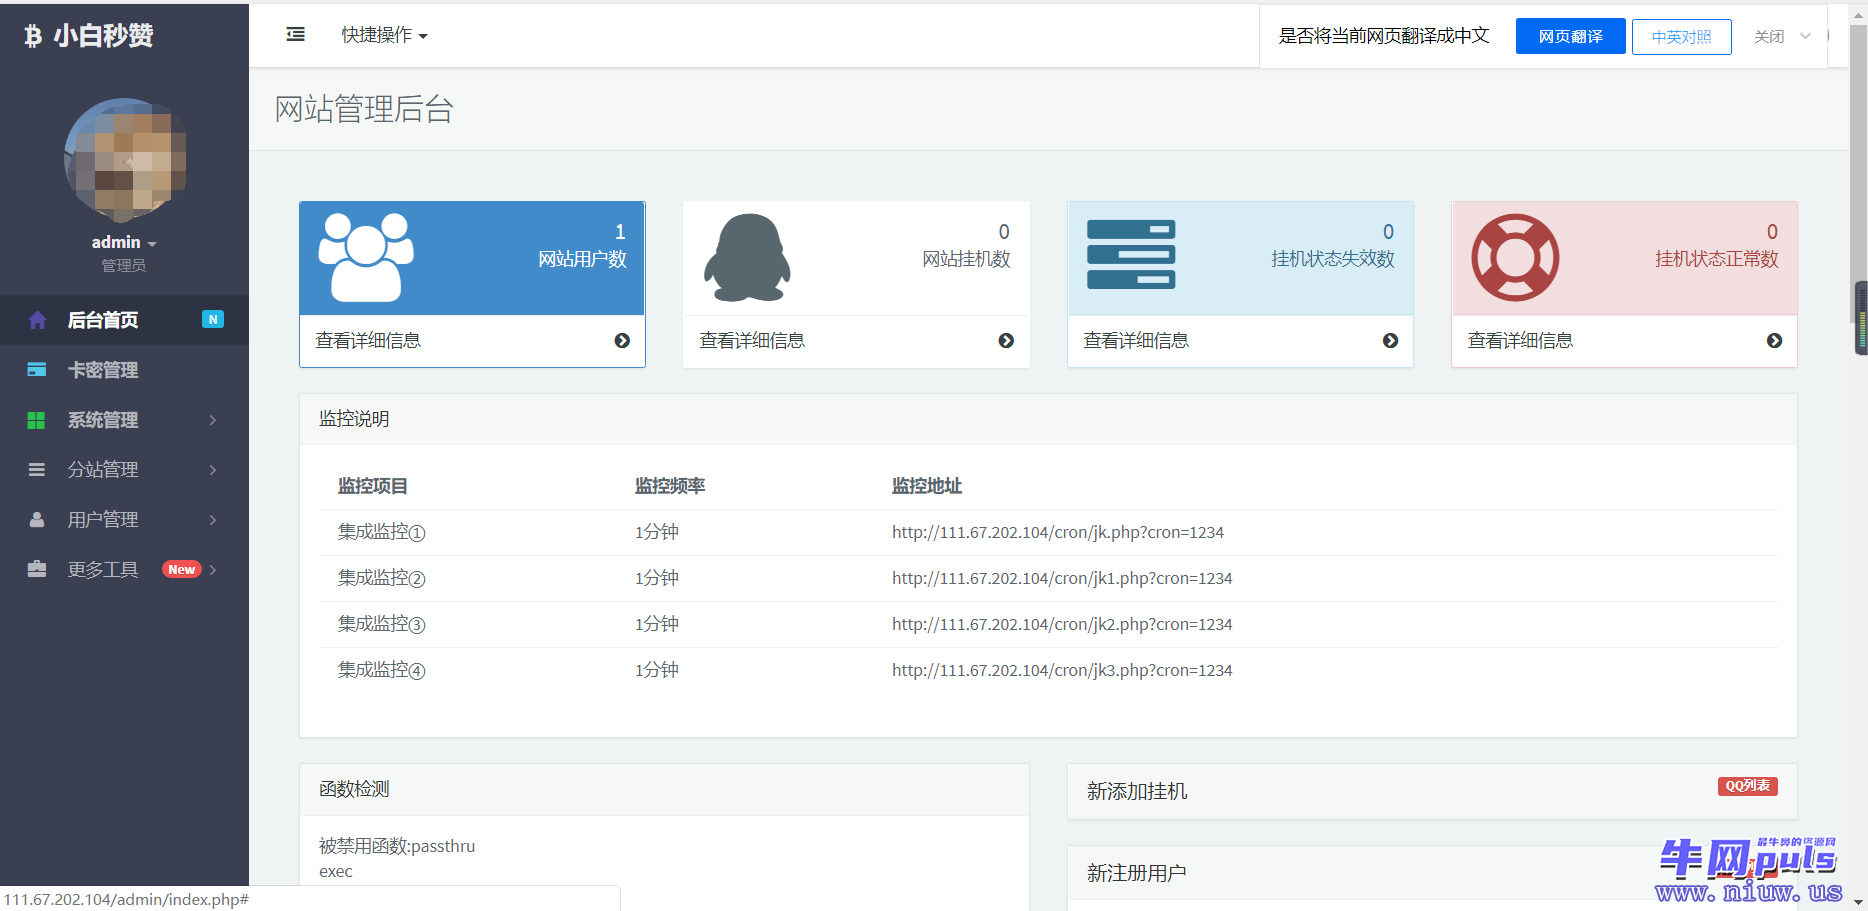Click the 监控地址 column header
Screen dimensions: 1868x911
click(x=927, y=486)
